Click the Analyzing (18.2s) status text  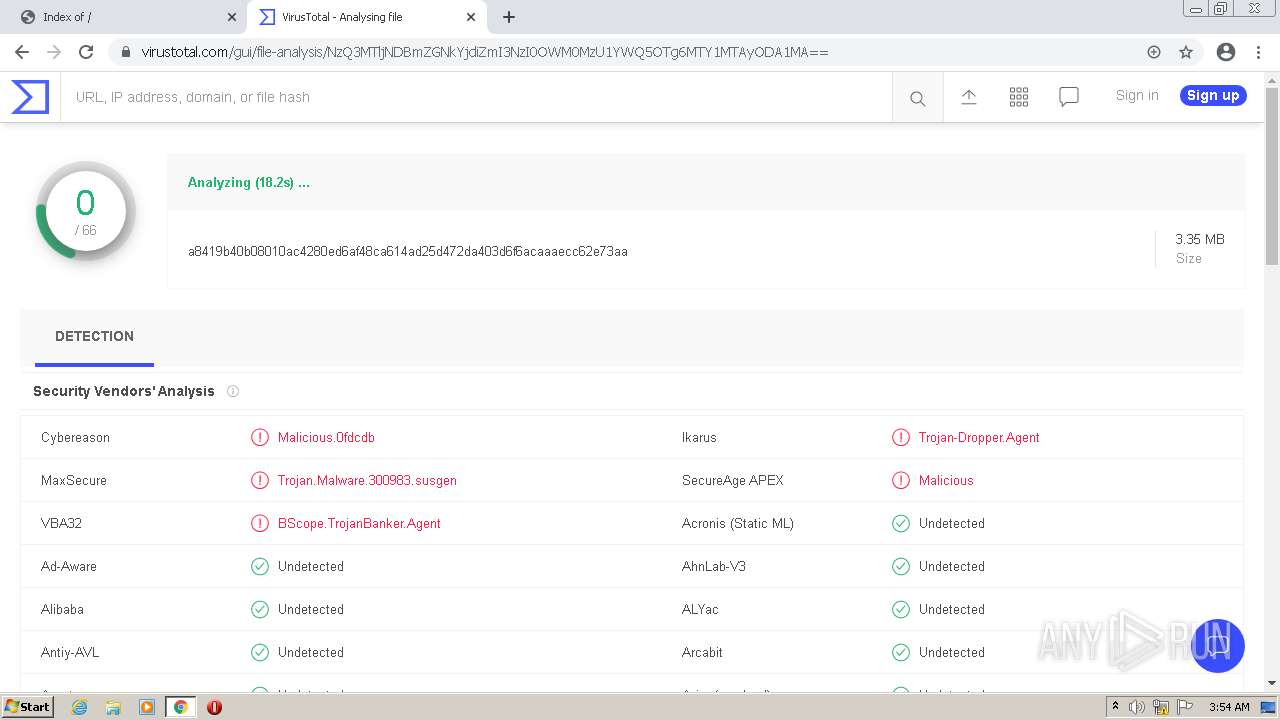pos(249,182)
